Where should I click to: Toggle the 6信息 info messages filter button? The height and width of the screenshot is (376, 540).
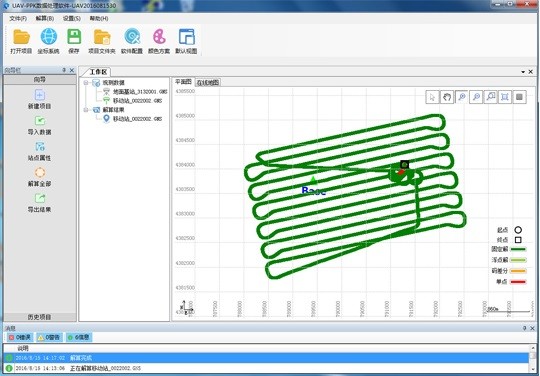click(79, 337)
